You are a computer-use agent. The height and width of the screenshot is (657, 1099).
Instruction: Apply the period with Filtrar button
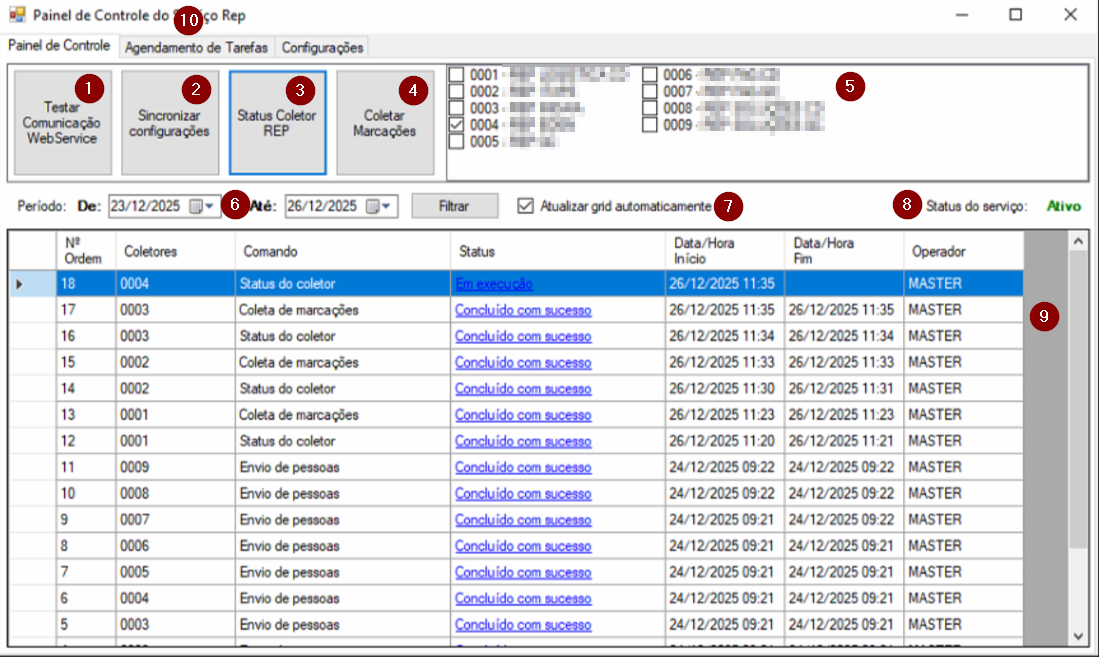pyautogui.click(x=454, y=206)
